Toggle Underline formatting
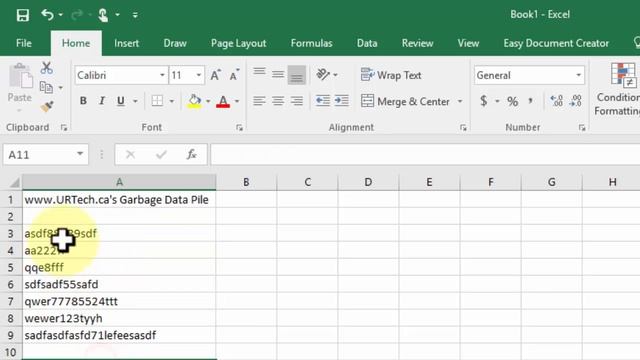 tap(121, 101)
